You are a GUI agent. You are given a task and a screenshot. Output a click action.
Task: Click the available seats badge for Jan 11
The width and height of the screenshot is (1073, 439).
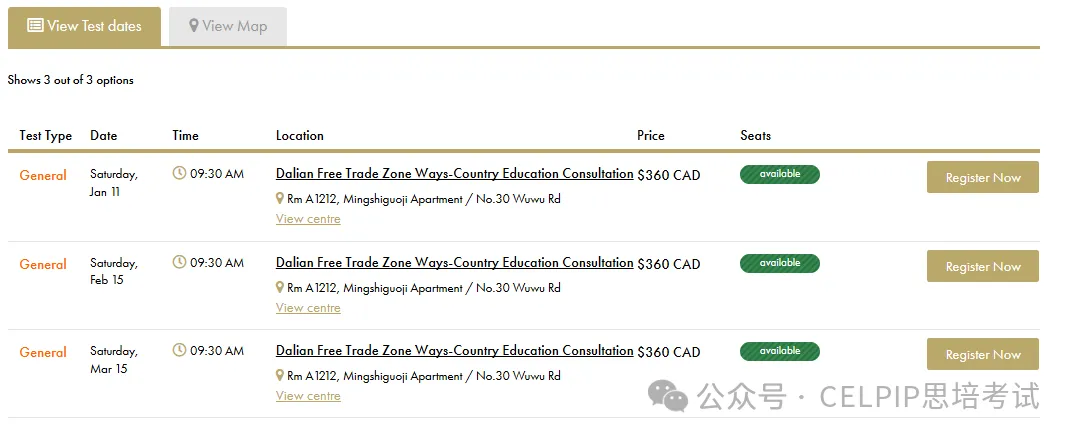point(779,174)
